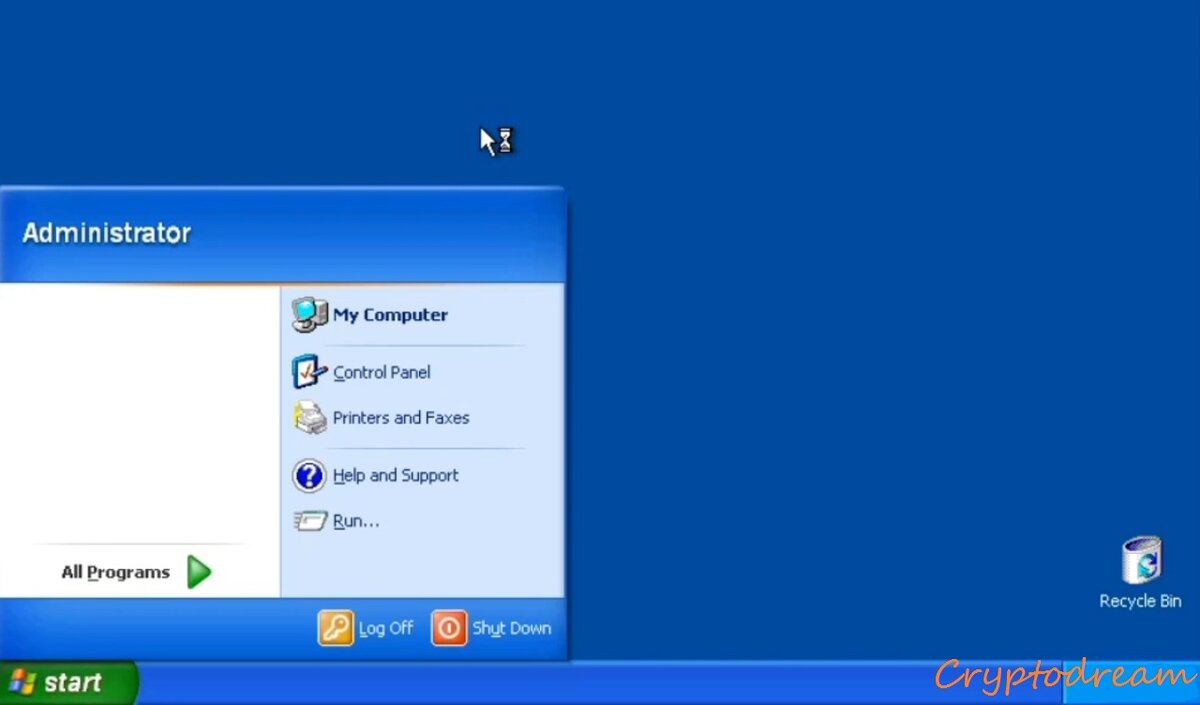The height and width of the screenshot is (705, 1200).
Task: Expand All Programs with green arrow
Action: [x=199, y=572]
